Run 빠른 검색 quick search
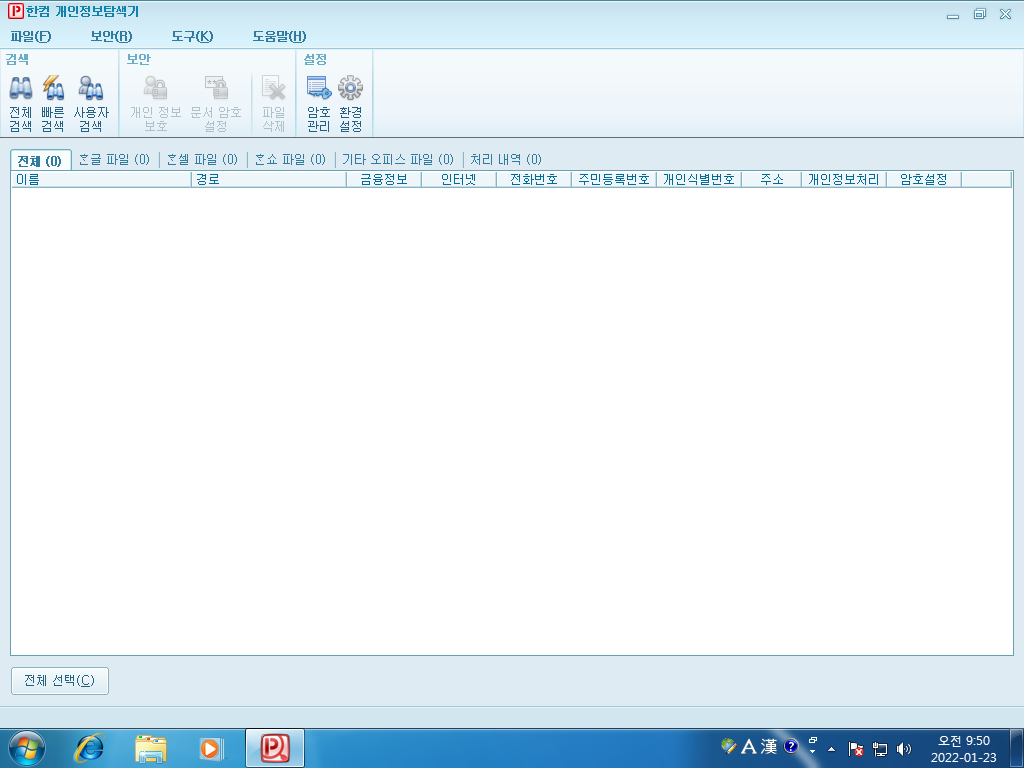This screenshot has height=768, width=1024. 53,103
